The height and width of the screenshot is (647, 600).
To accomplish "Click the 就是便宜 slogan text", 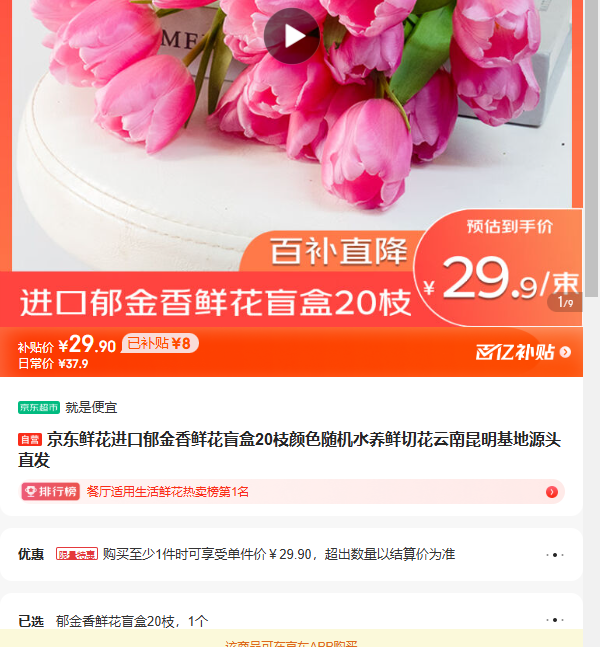I will [x=91, y=407].
